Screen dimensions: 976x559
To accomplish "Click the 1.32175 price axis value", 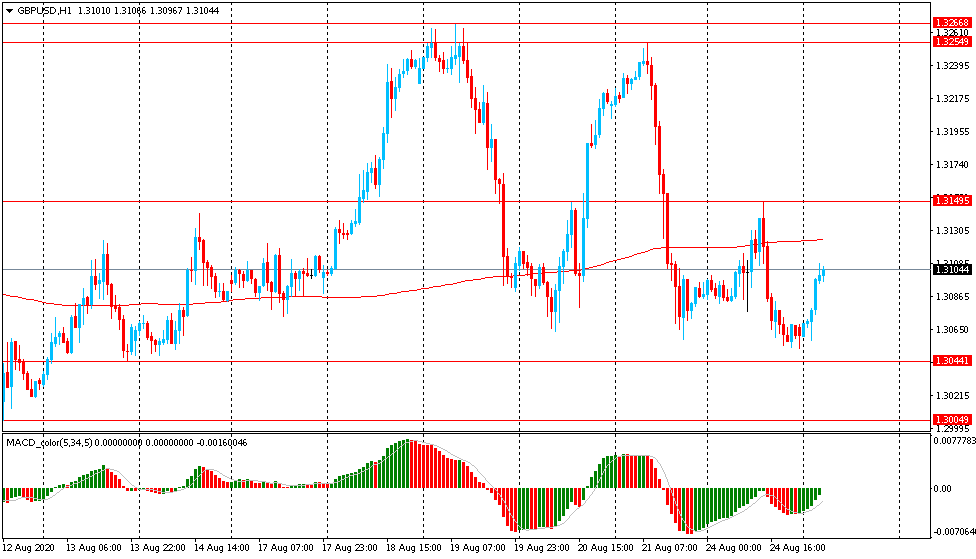I will 952,98.
